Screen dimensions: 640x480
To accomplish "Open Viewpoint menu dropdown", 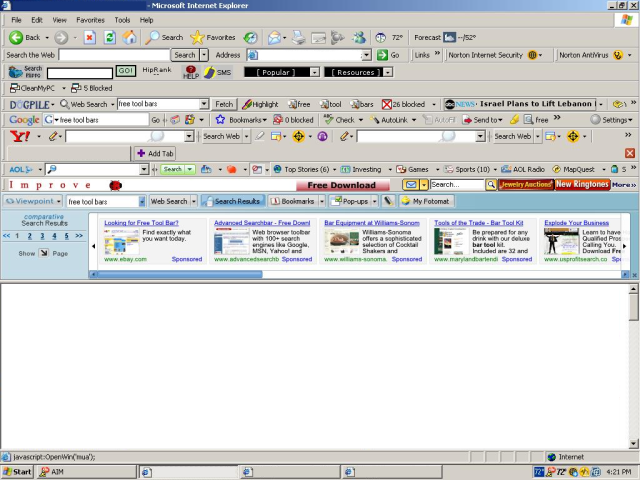I will [59, 201].
